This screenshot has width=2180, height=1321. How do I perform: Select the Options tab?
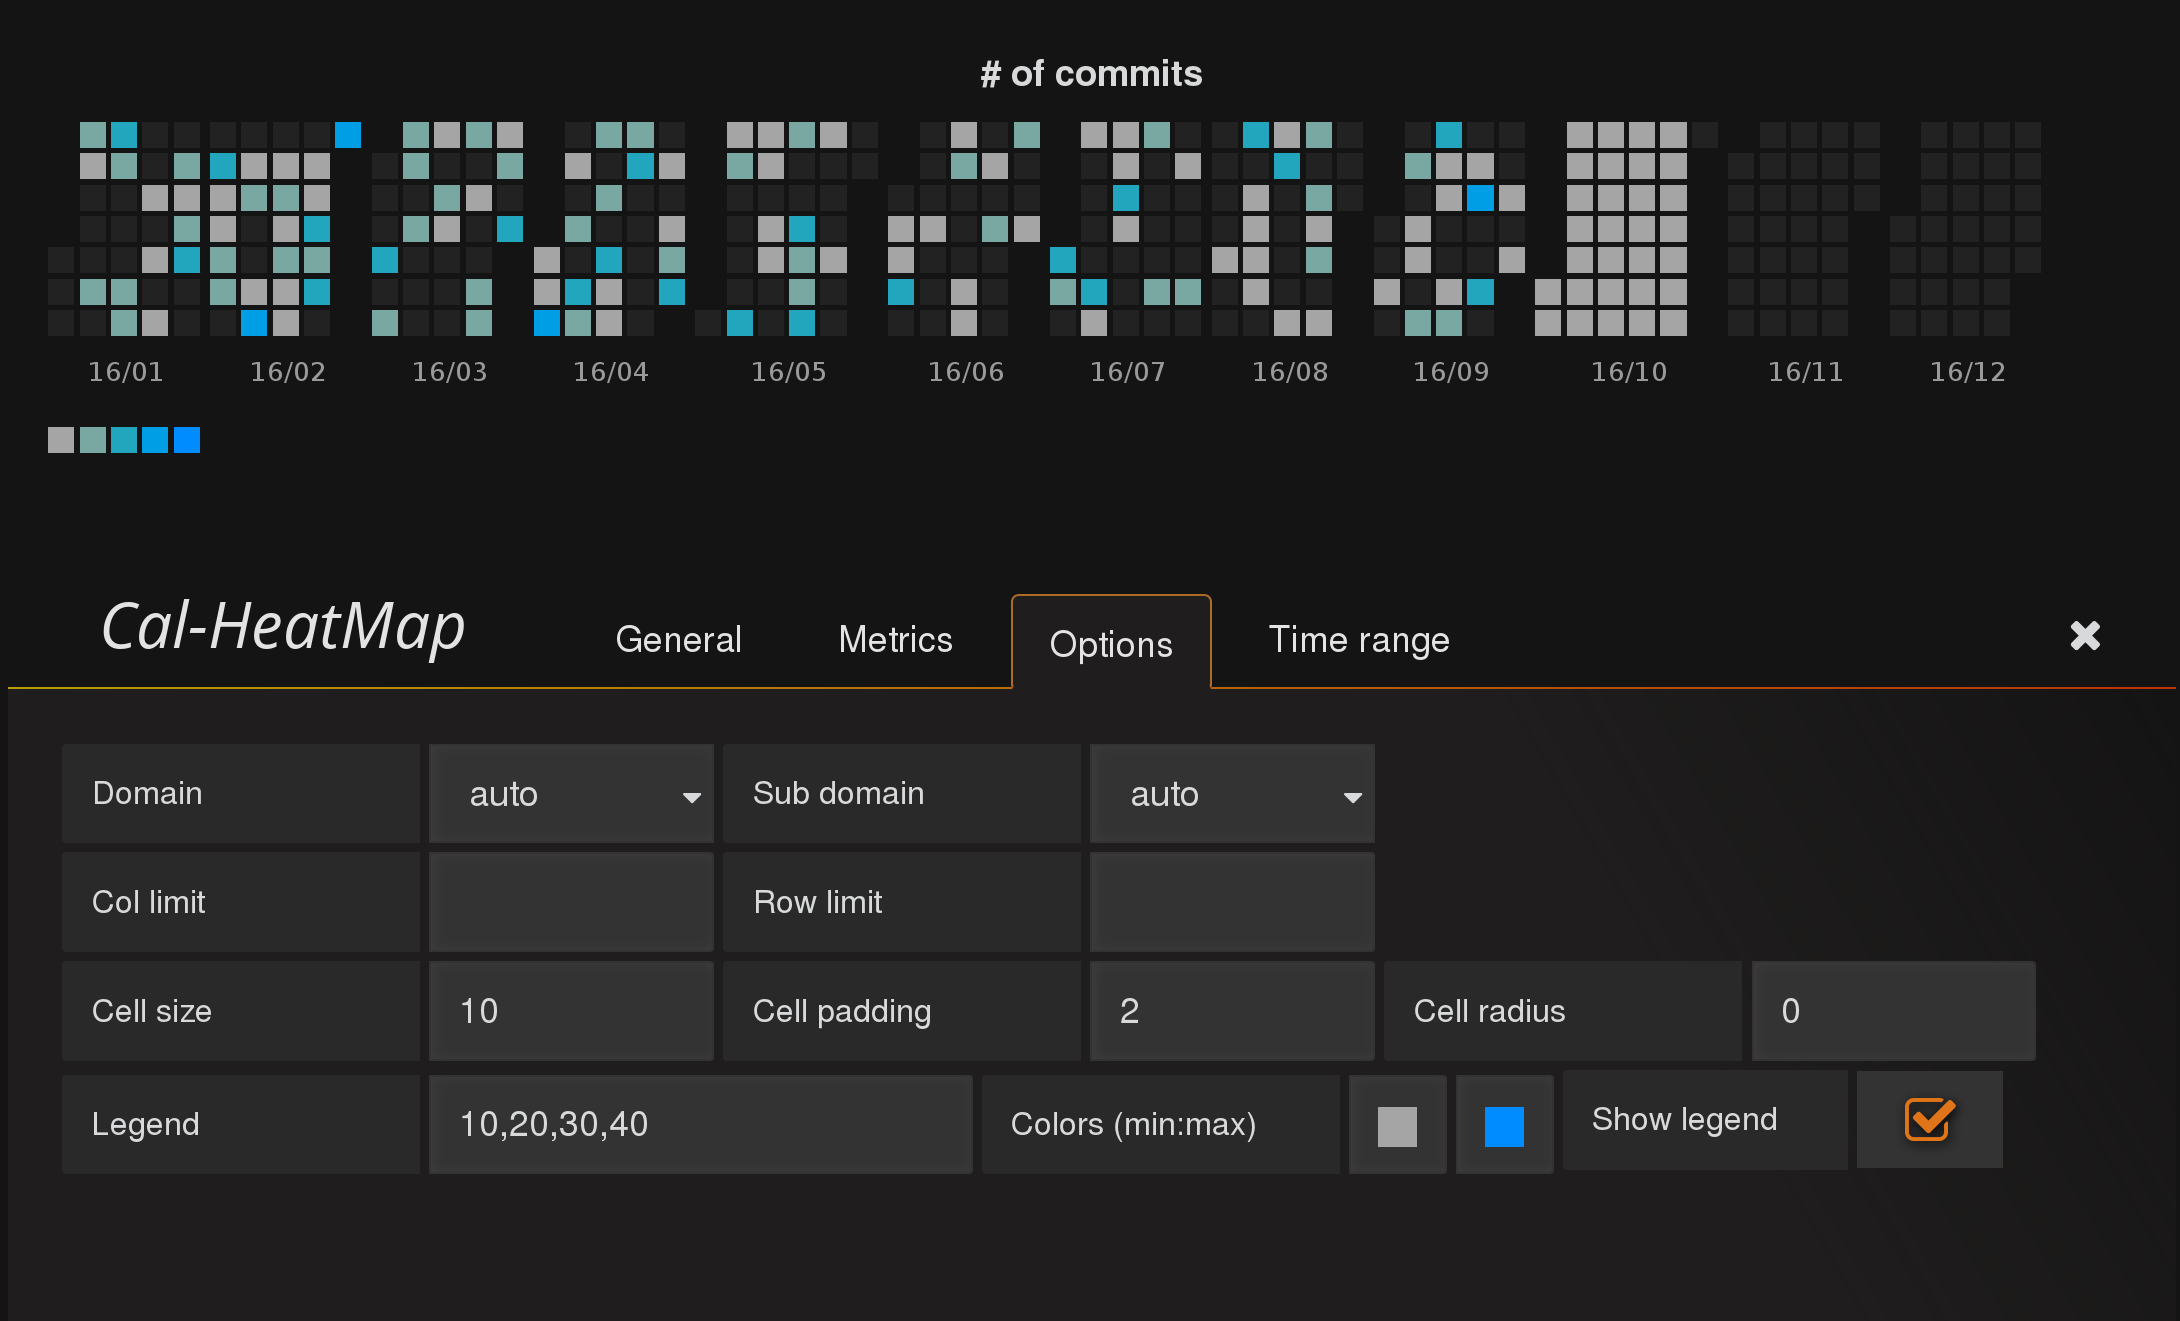[x=1111, y=644]
